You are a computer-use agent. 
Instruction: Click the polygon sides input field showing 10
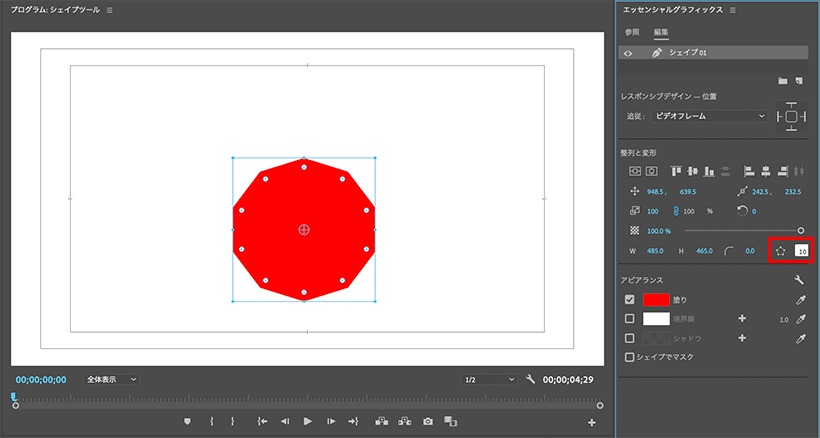coord(801,251)
